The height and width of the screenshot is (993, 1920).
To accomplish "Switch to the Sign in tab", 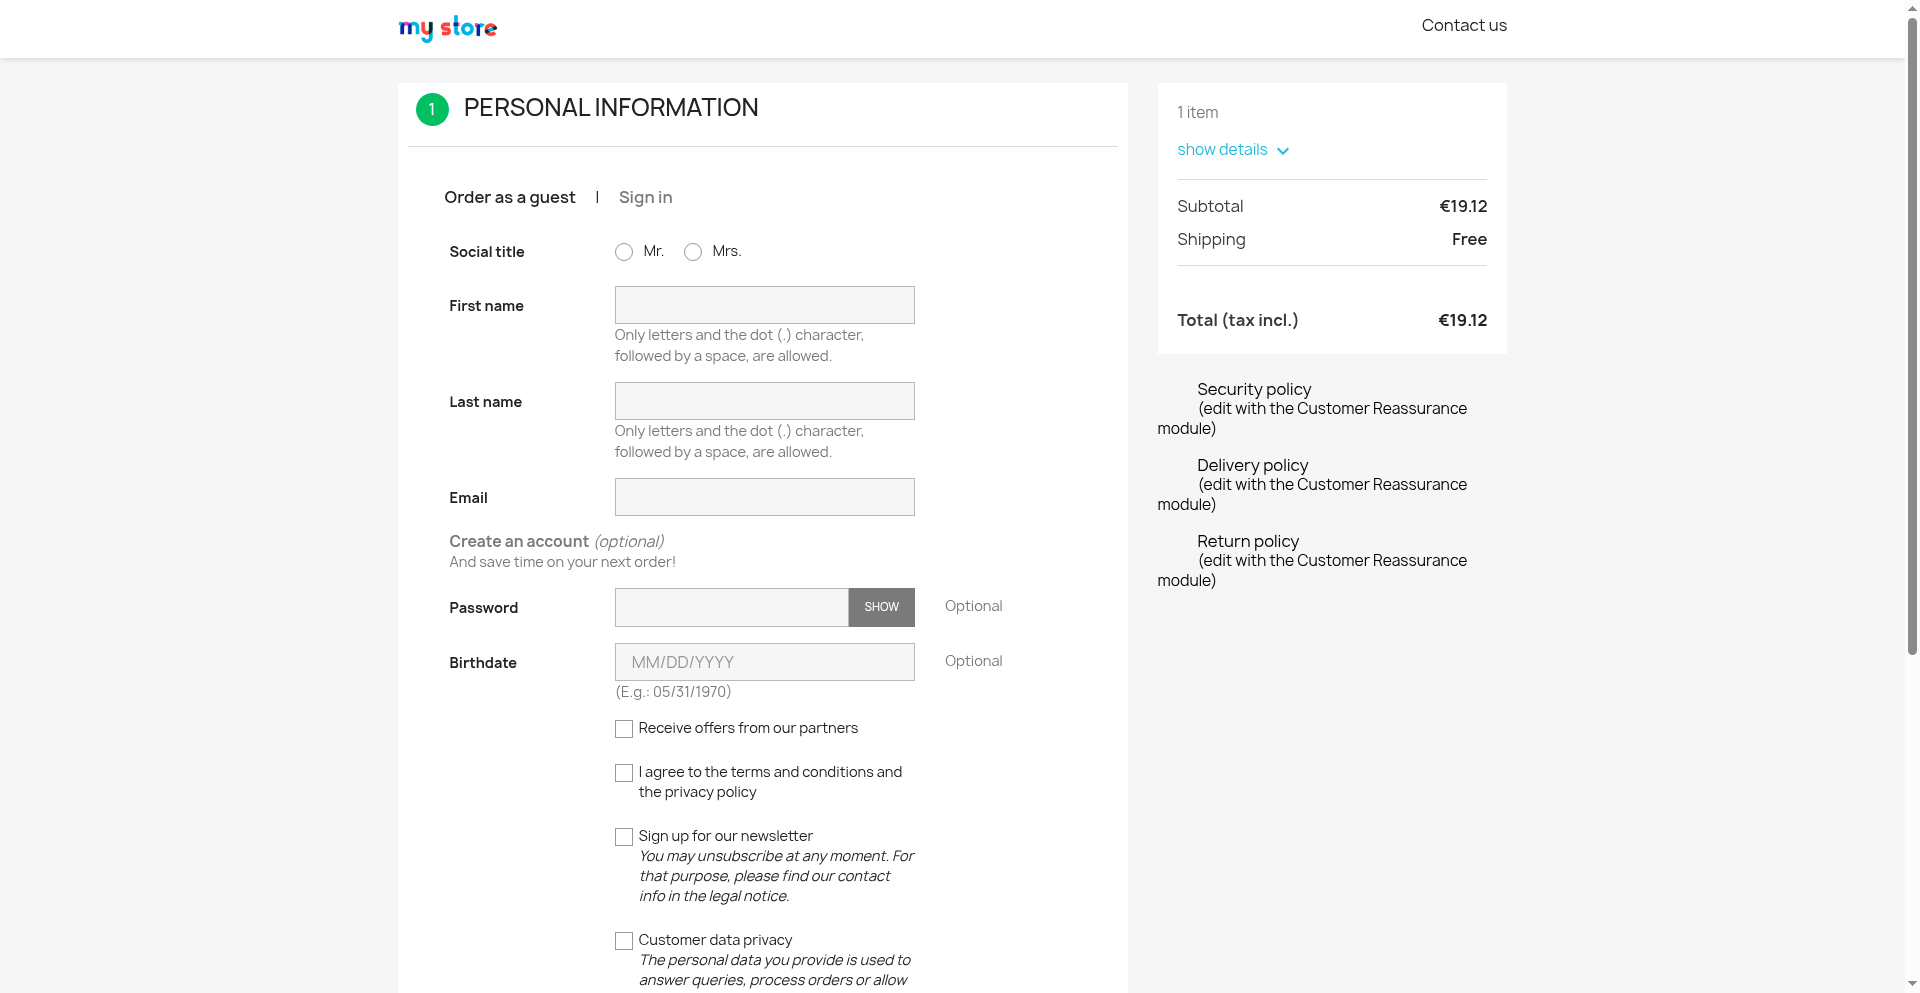I will coord(645,198).
